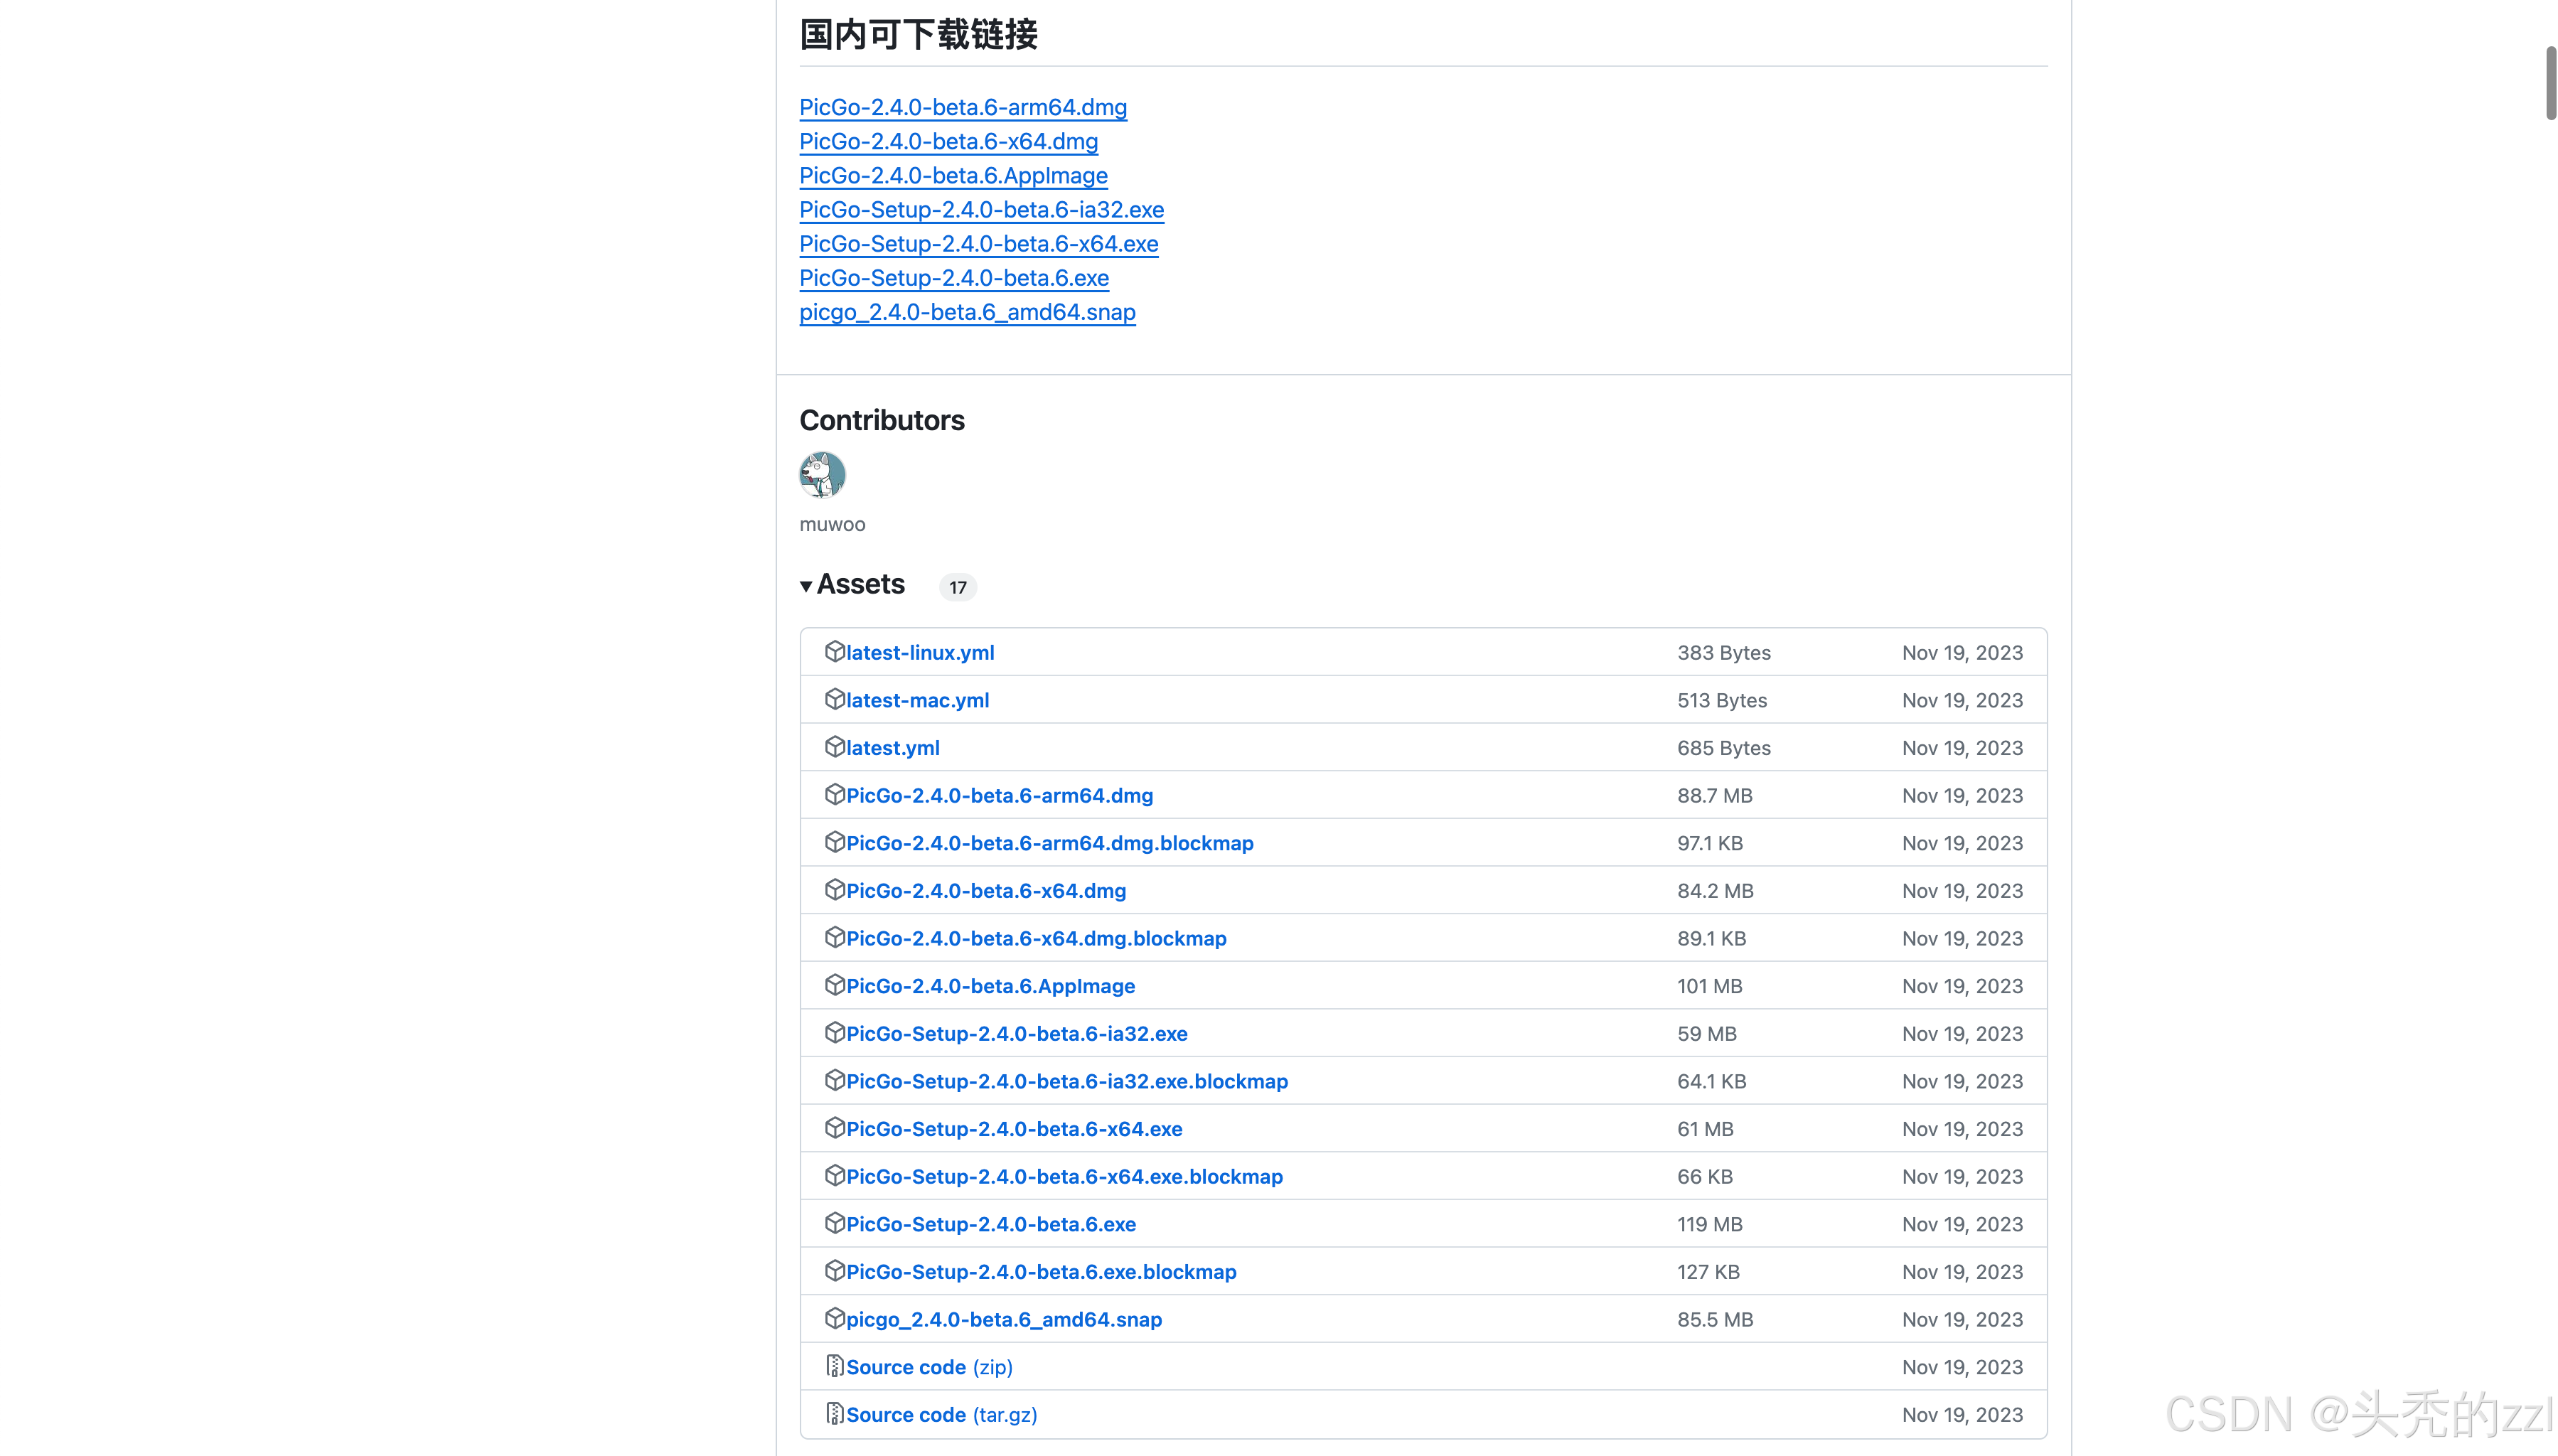Click the page vertical scrollbar thumb
2558x1456 pixels.
(x=2550, y=83)
